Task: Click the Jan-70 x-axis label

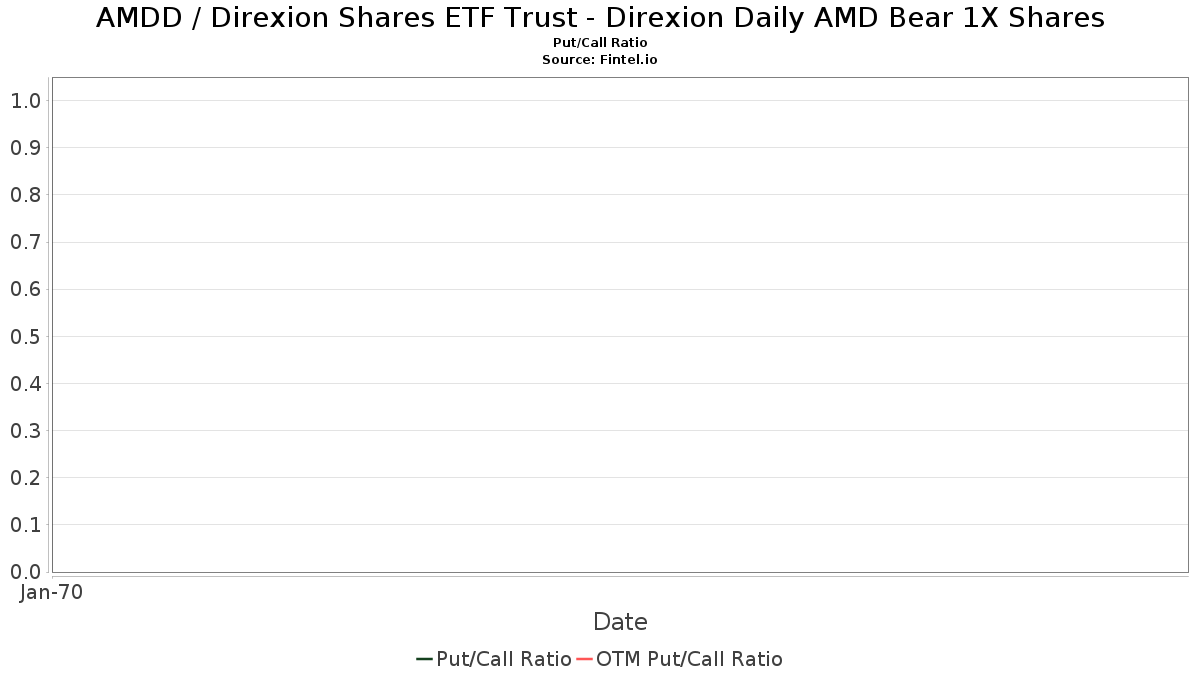Action: click(x=51, y=592)
